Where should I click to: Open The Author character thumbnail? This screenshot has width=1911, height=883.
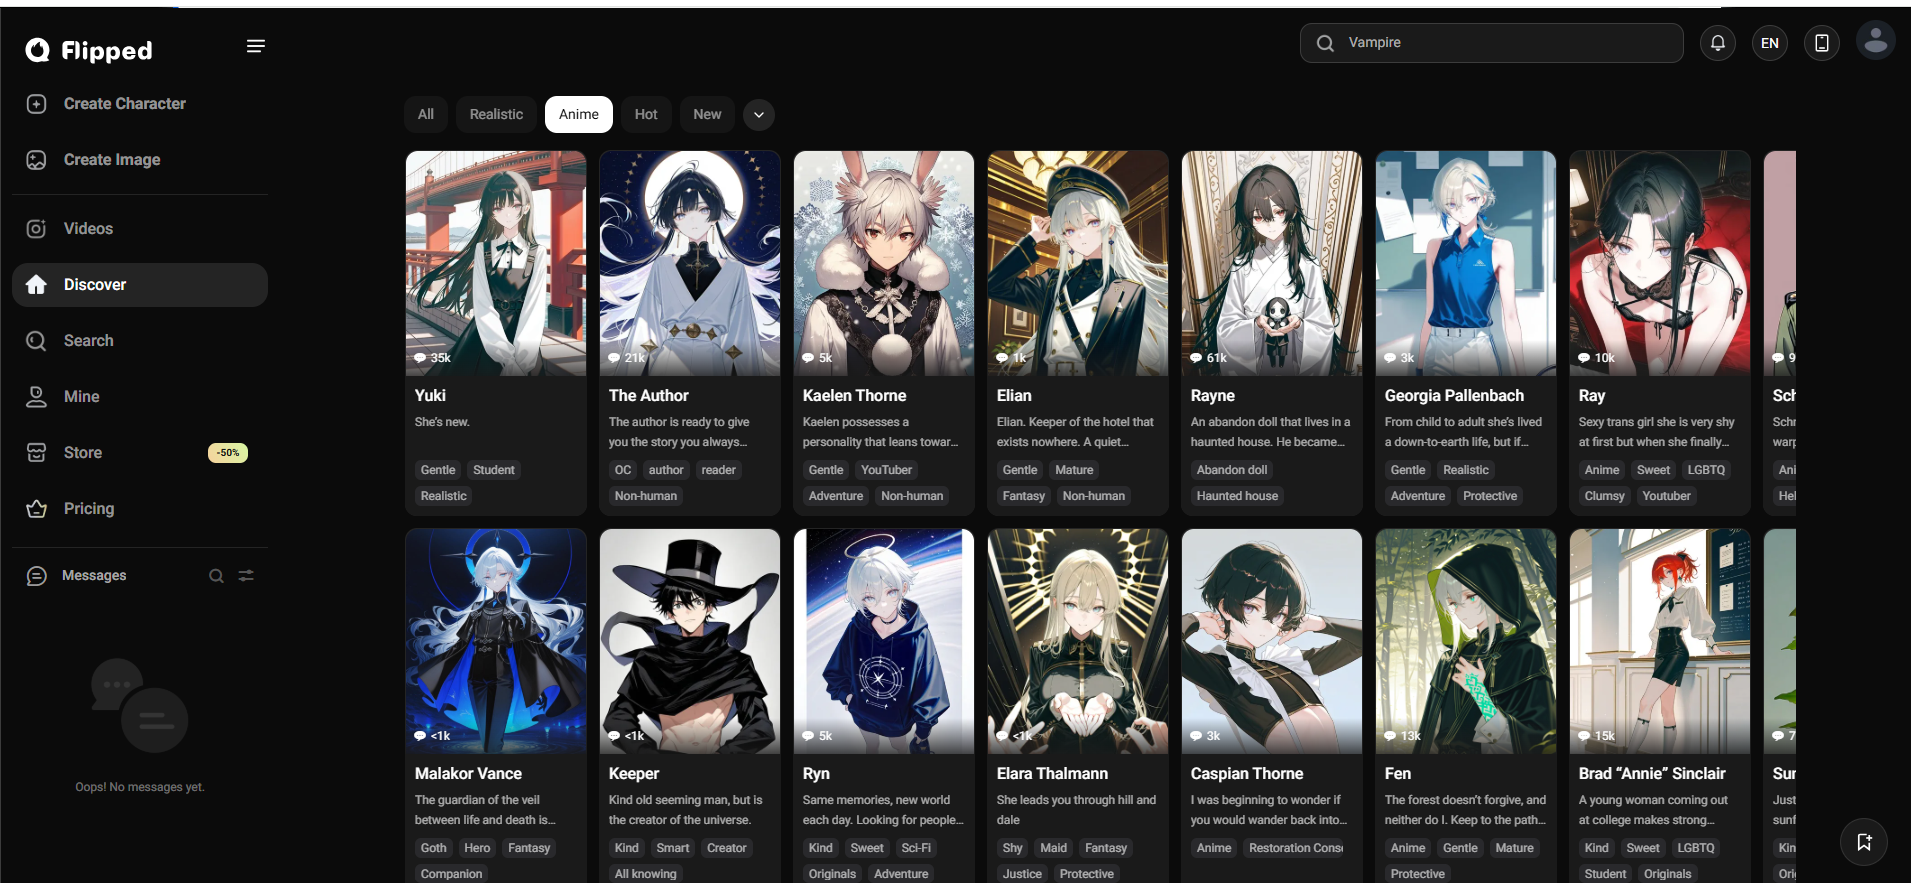690,263
